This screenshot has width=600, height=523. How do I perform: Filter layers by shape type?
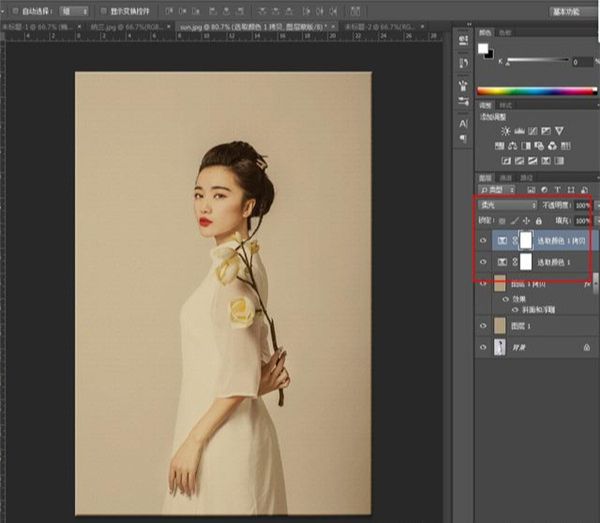(x=571, y=190)
